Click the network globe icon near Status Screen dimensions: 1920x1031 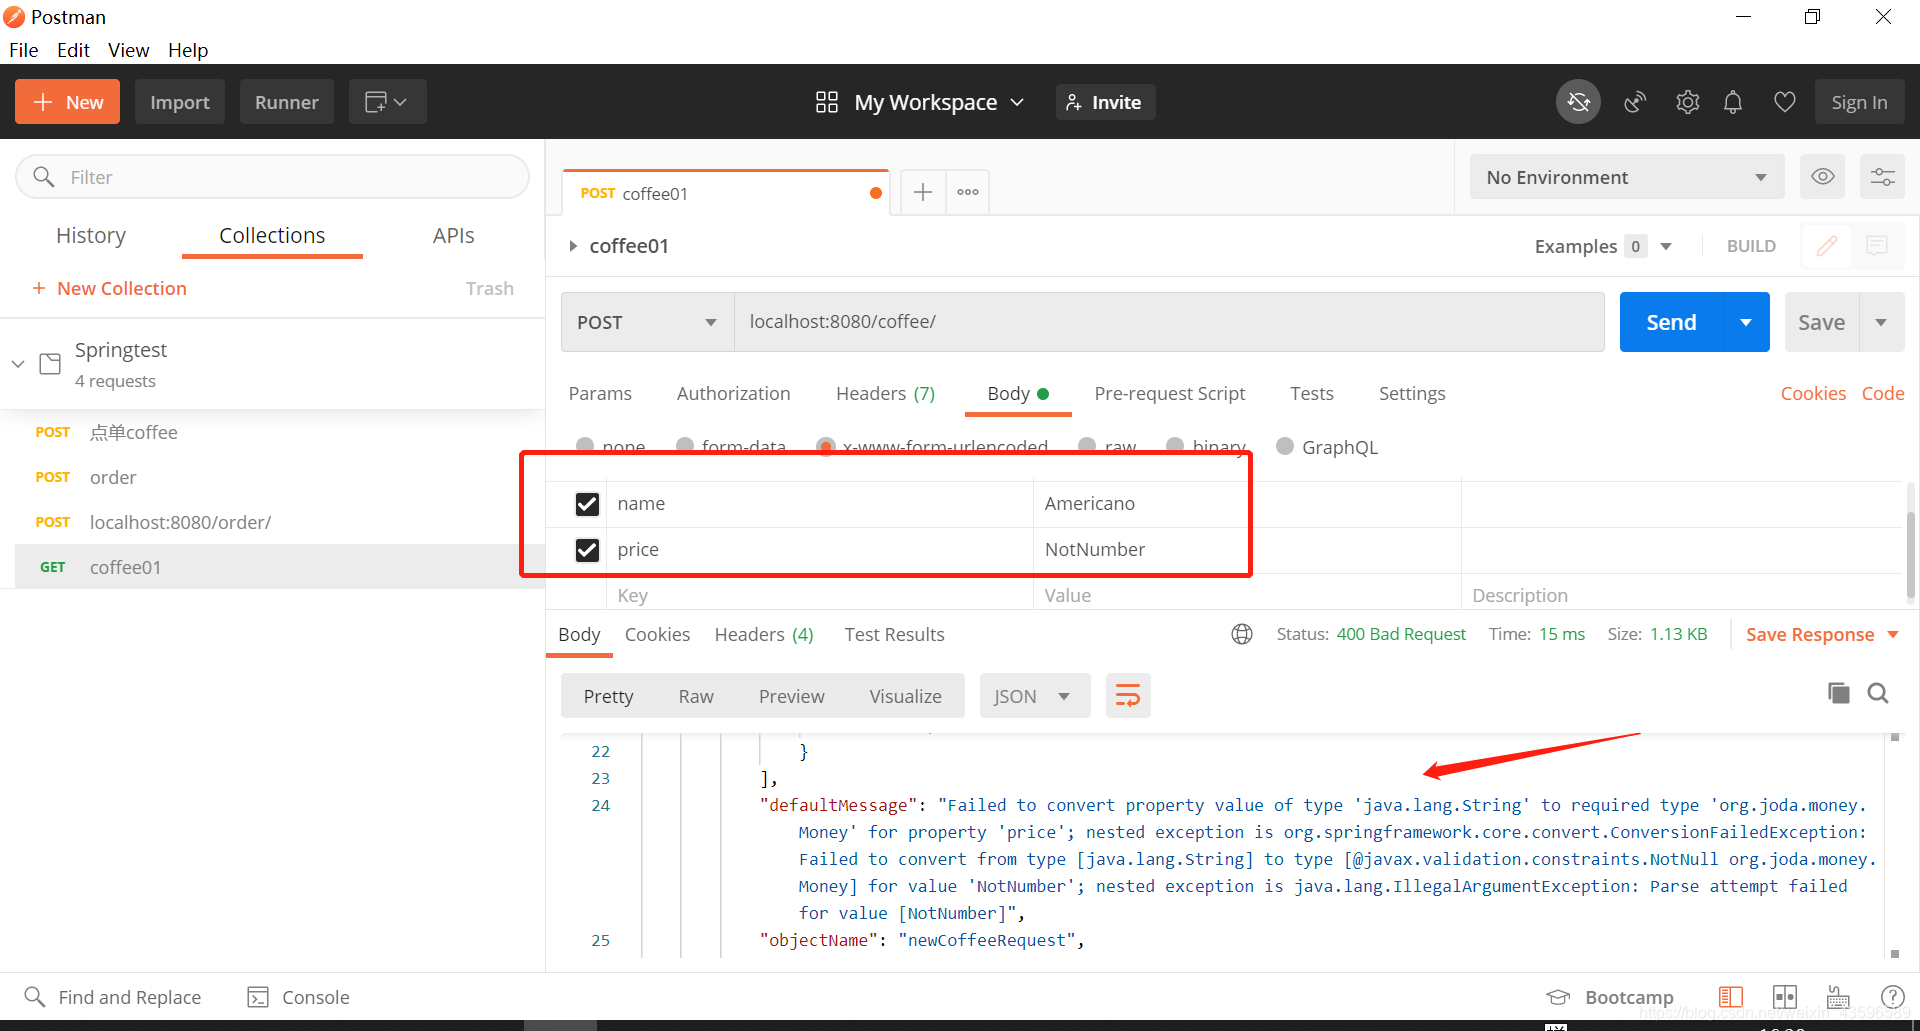point(1242,634)
